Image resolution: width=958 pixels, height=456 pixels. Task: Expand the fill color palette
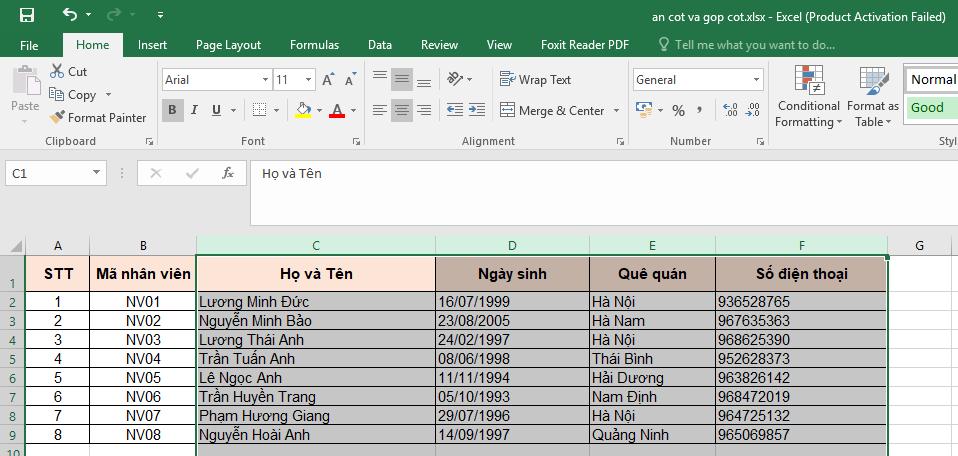(319, 111)
